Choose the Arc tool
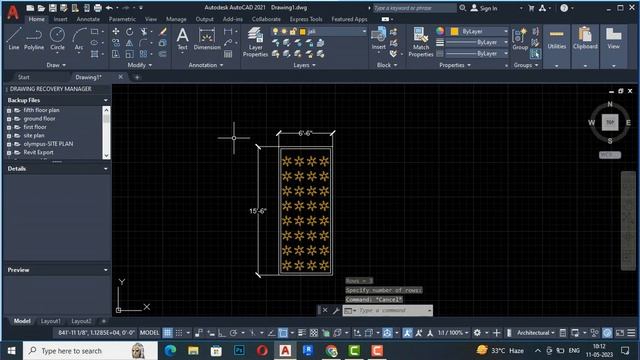The image size is (640, 360). [x=79, y=39]
